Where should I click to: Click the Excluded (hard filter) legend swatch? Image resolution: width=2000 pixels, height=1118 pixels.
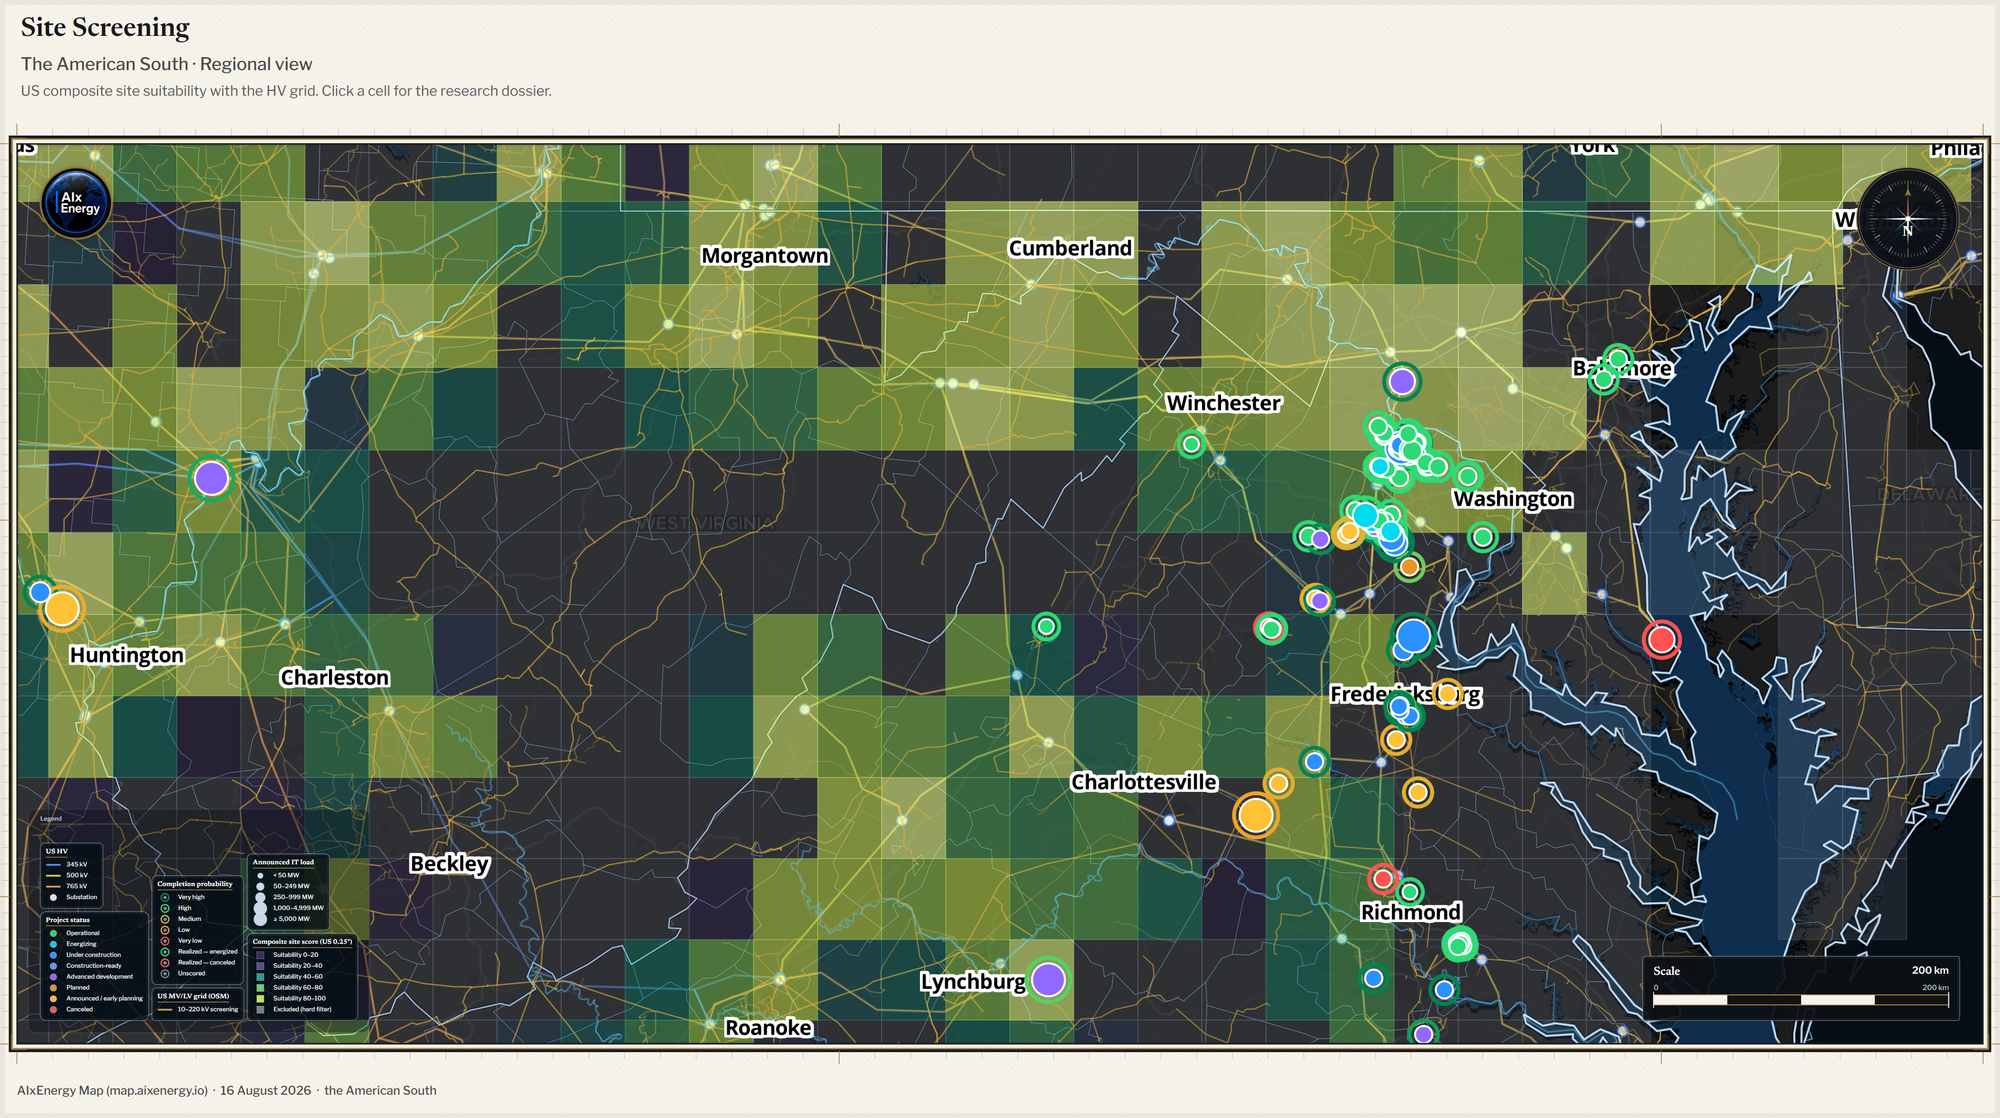pos(260,1009)
